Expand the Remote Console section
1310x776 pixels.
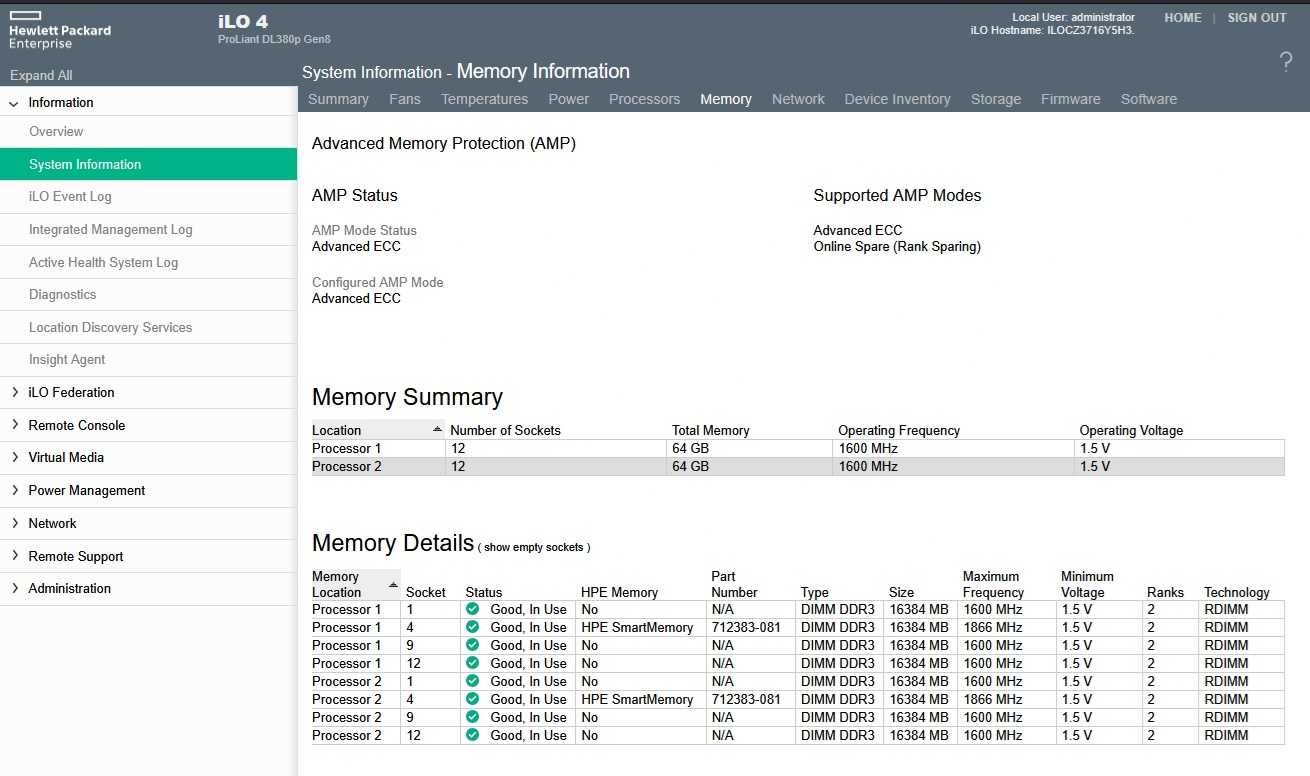tap(14, 425)
